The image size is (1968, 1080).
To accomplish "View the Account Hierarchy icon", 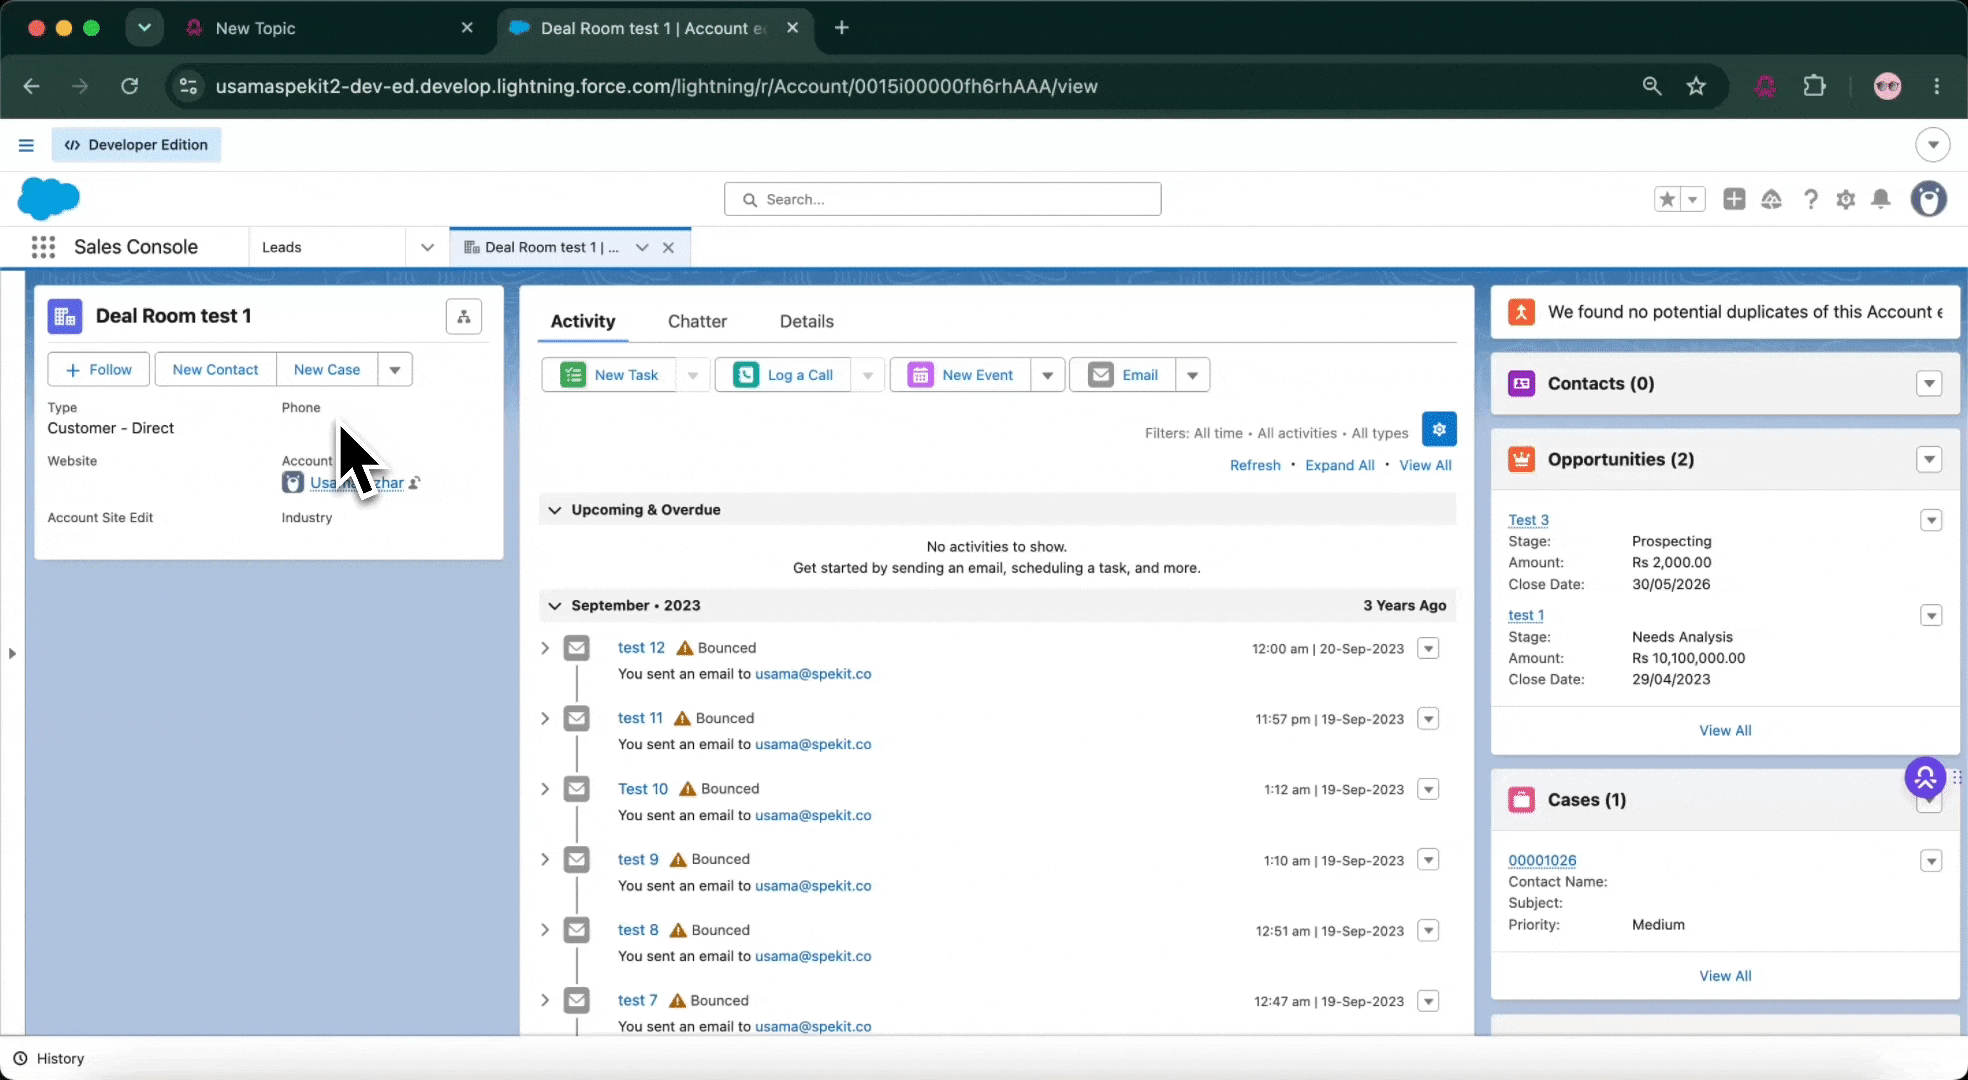I will coord(464,317).
